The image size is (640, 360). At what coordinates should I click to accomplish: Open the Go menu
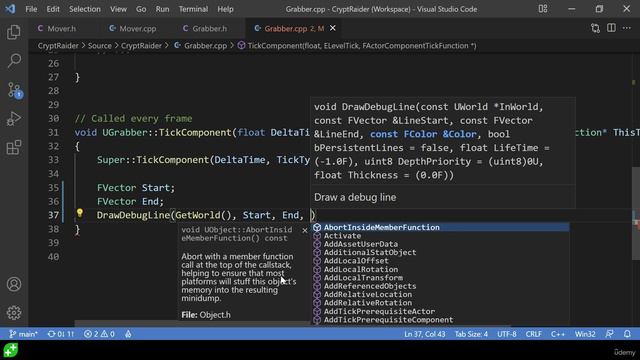(141, 9)
